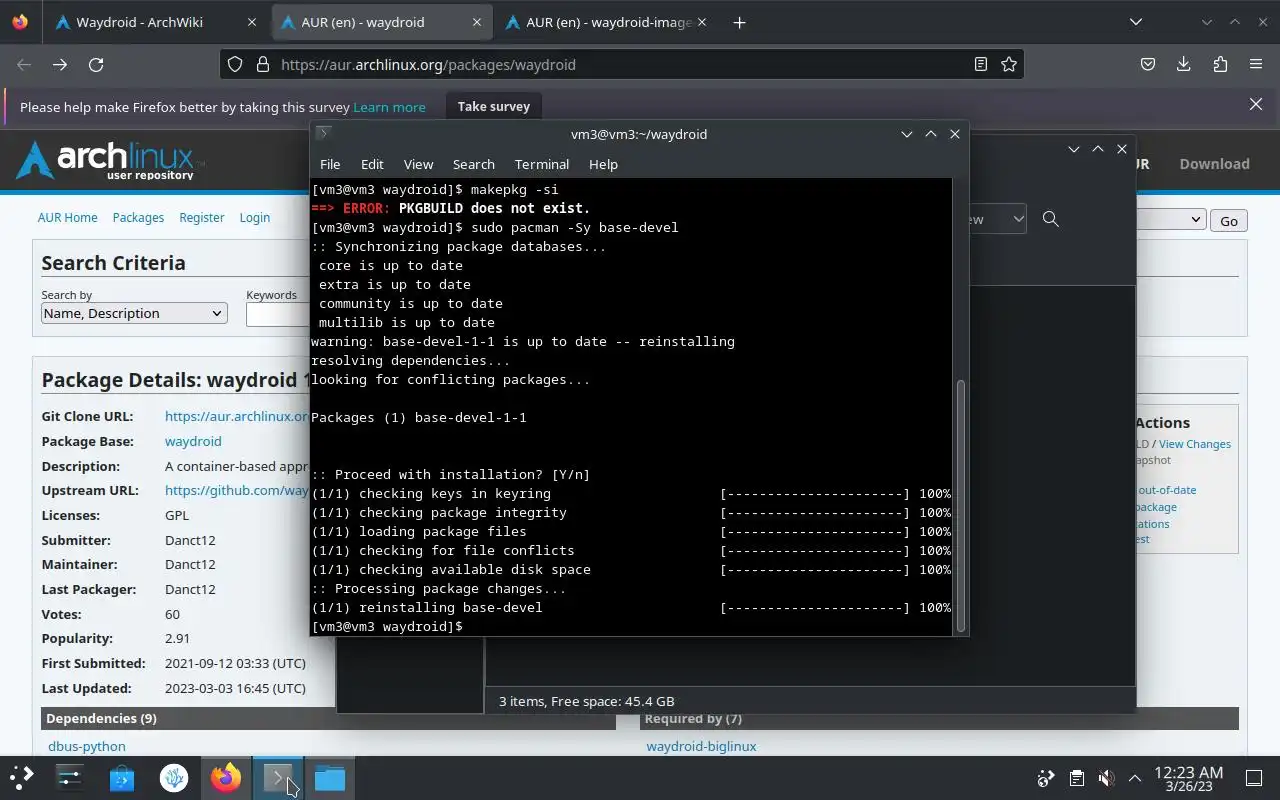Open the clipboard tray icon
Image resolution: width=1280 pixels, height=800 pixels.
(1076, 778)
